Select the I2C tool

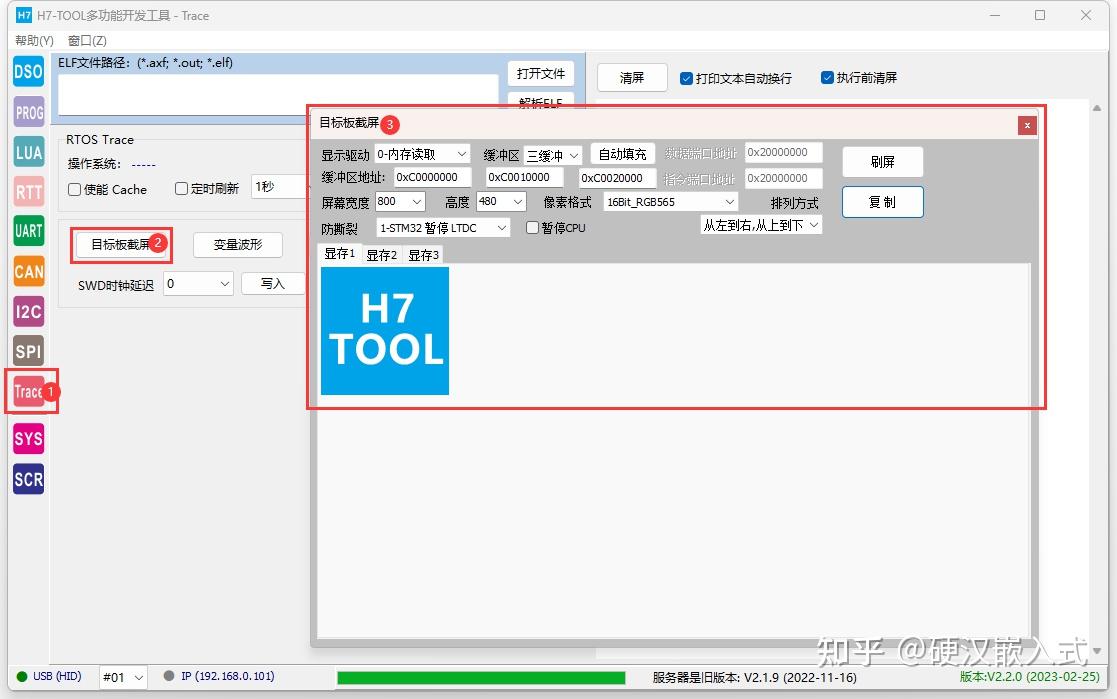[27, 311]
